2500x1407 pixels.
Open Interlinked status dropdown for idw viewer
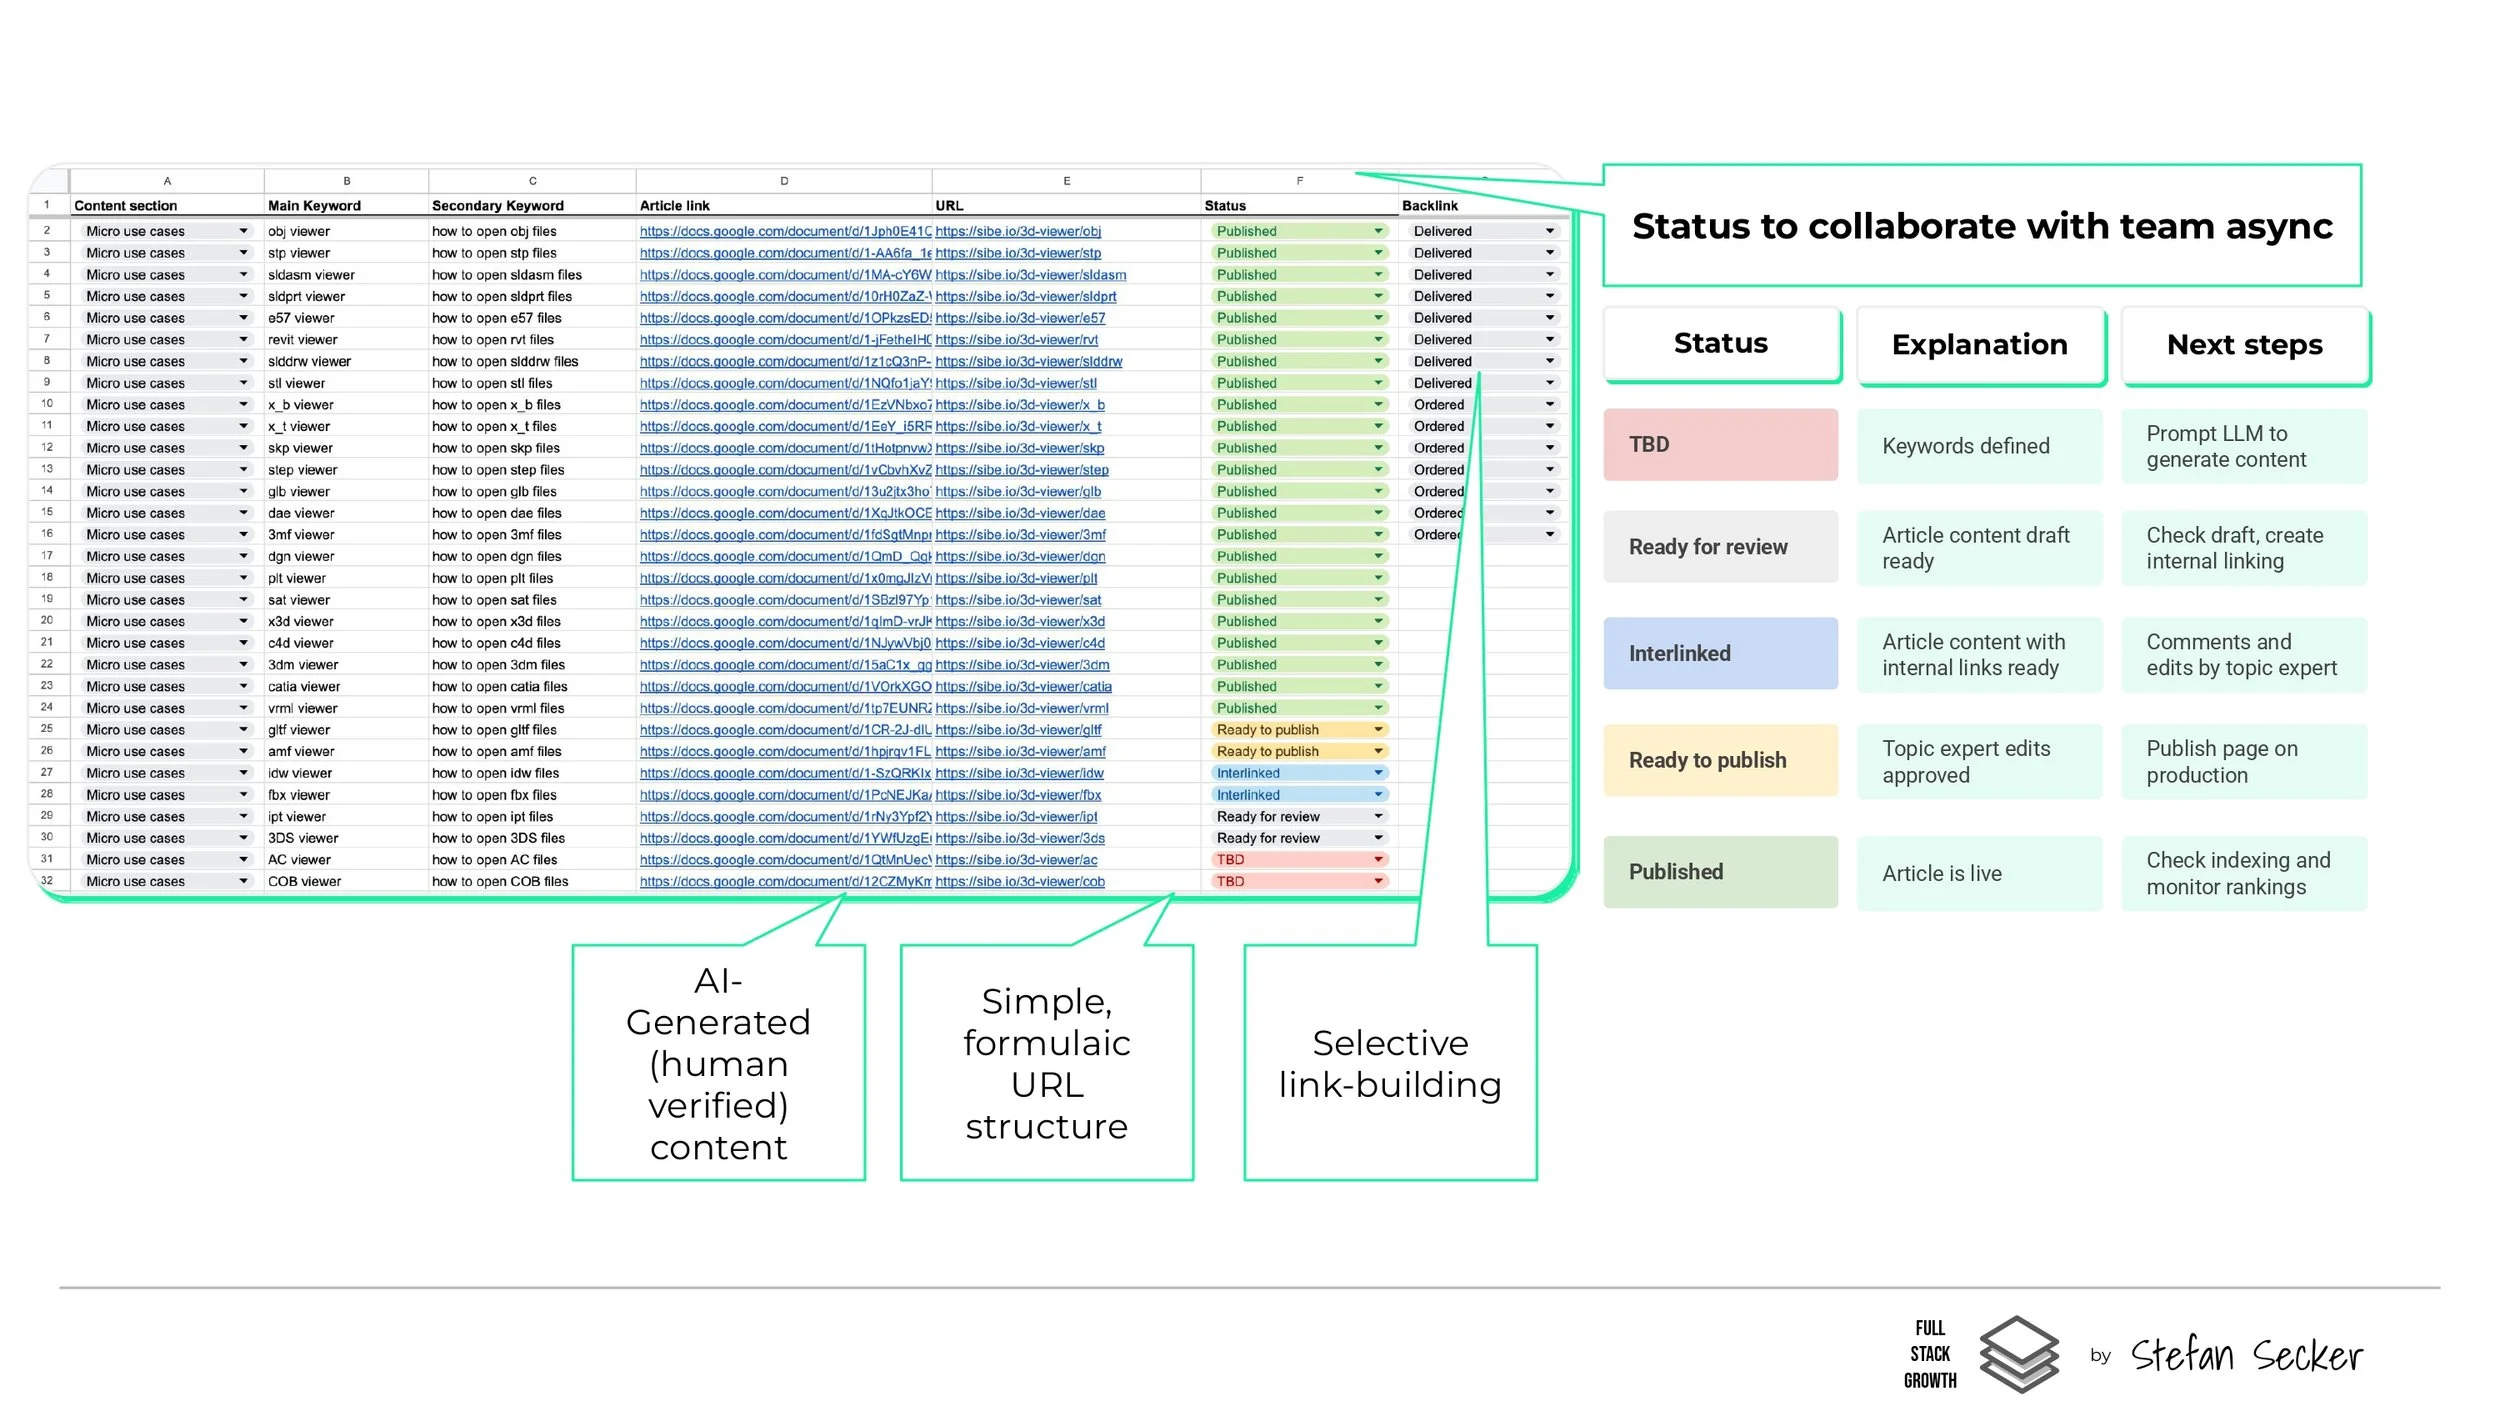click(1378, 773)
